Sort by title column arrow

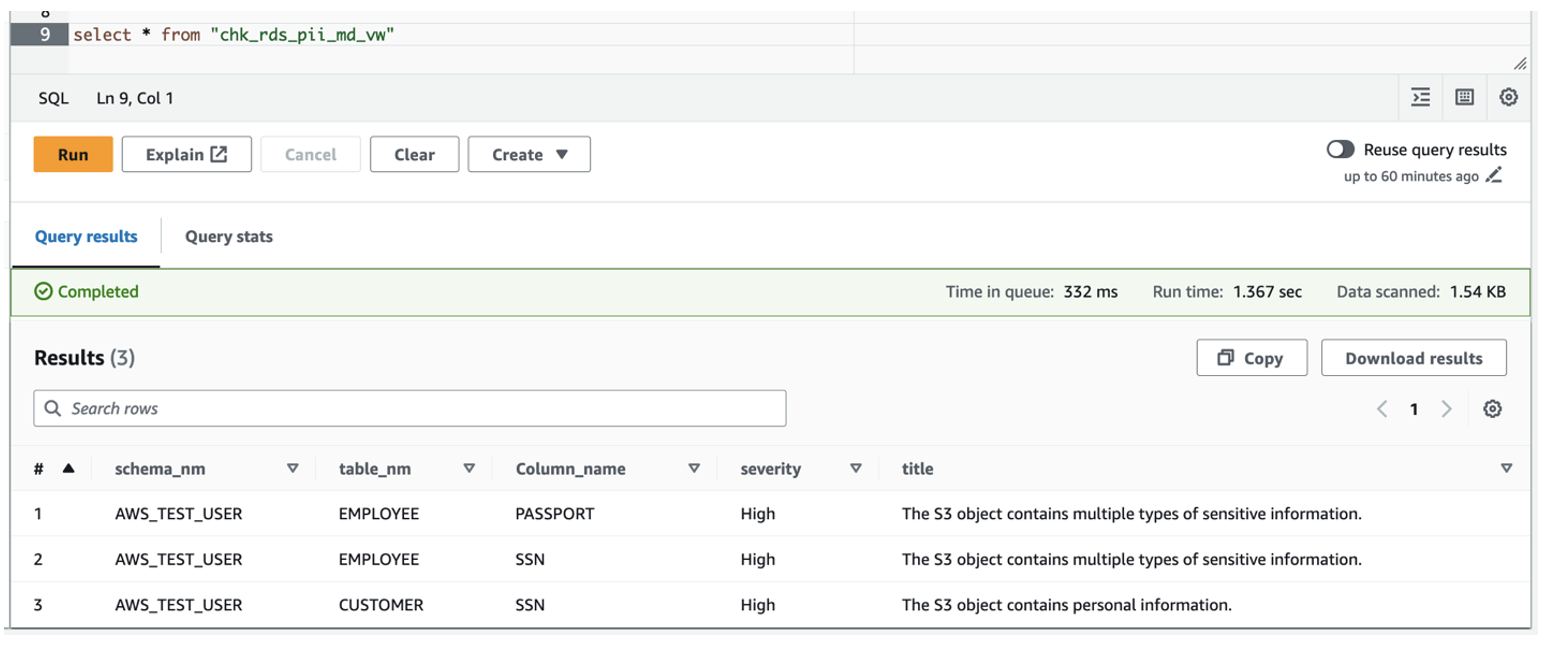[x=1506, y=468]
